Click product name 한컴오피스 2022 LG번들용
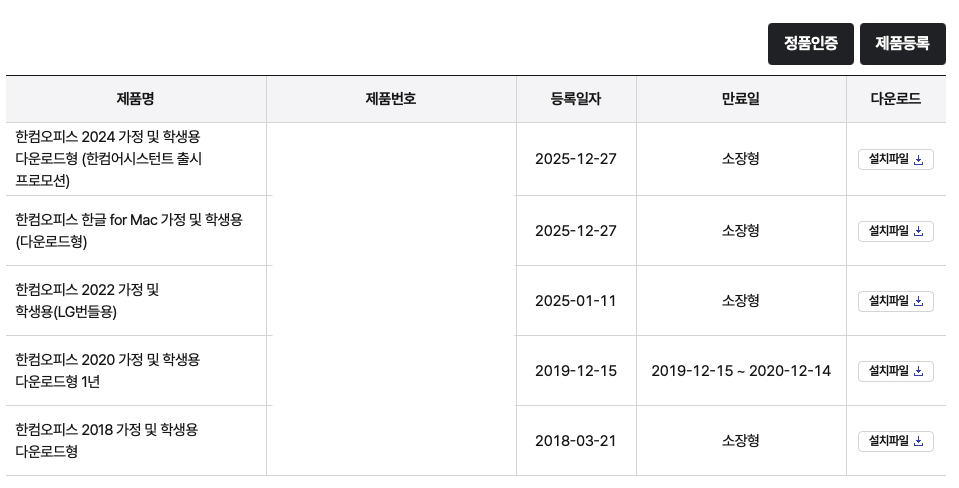The height and width of the screenshot is (488, 959). coord(88,300)
